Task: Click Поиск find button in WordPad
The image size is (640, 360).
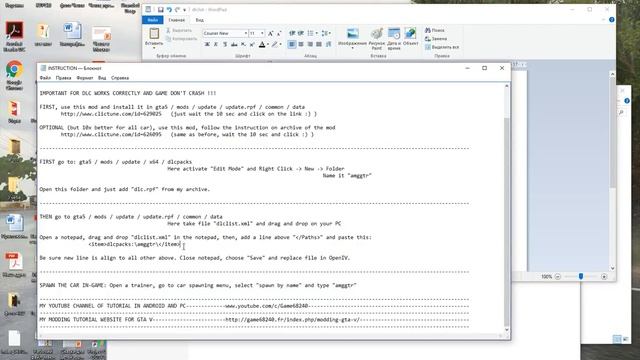Action: click(x=435, y=30)
